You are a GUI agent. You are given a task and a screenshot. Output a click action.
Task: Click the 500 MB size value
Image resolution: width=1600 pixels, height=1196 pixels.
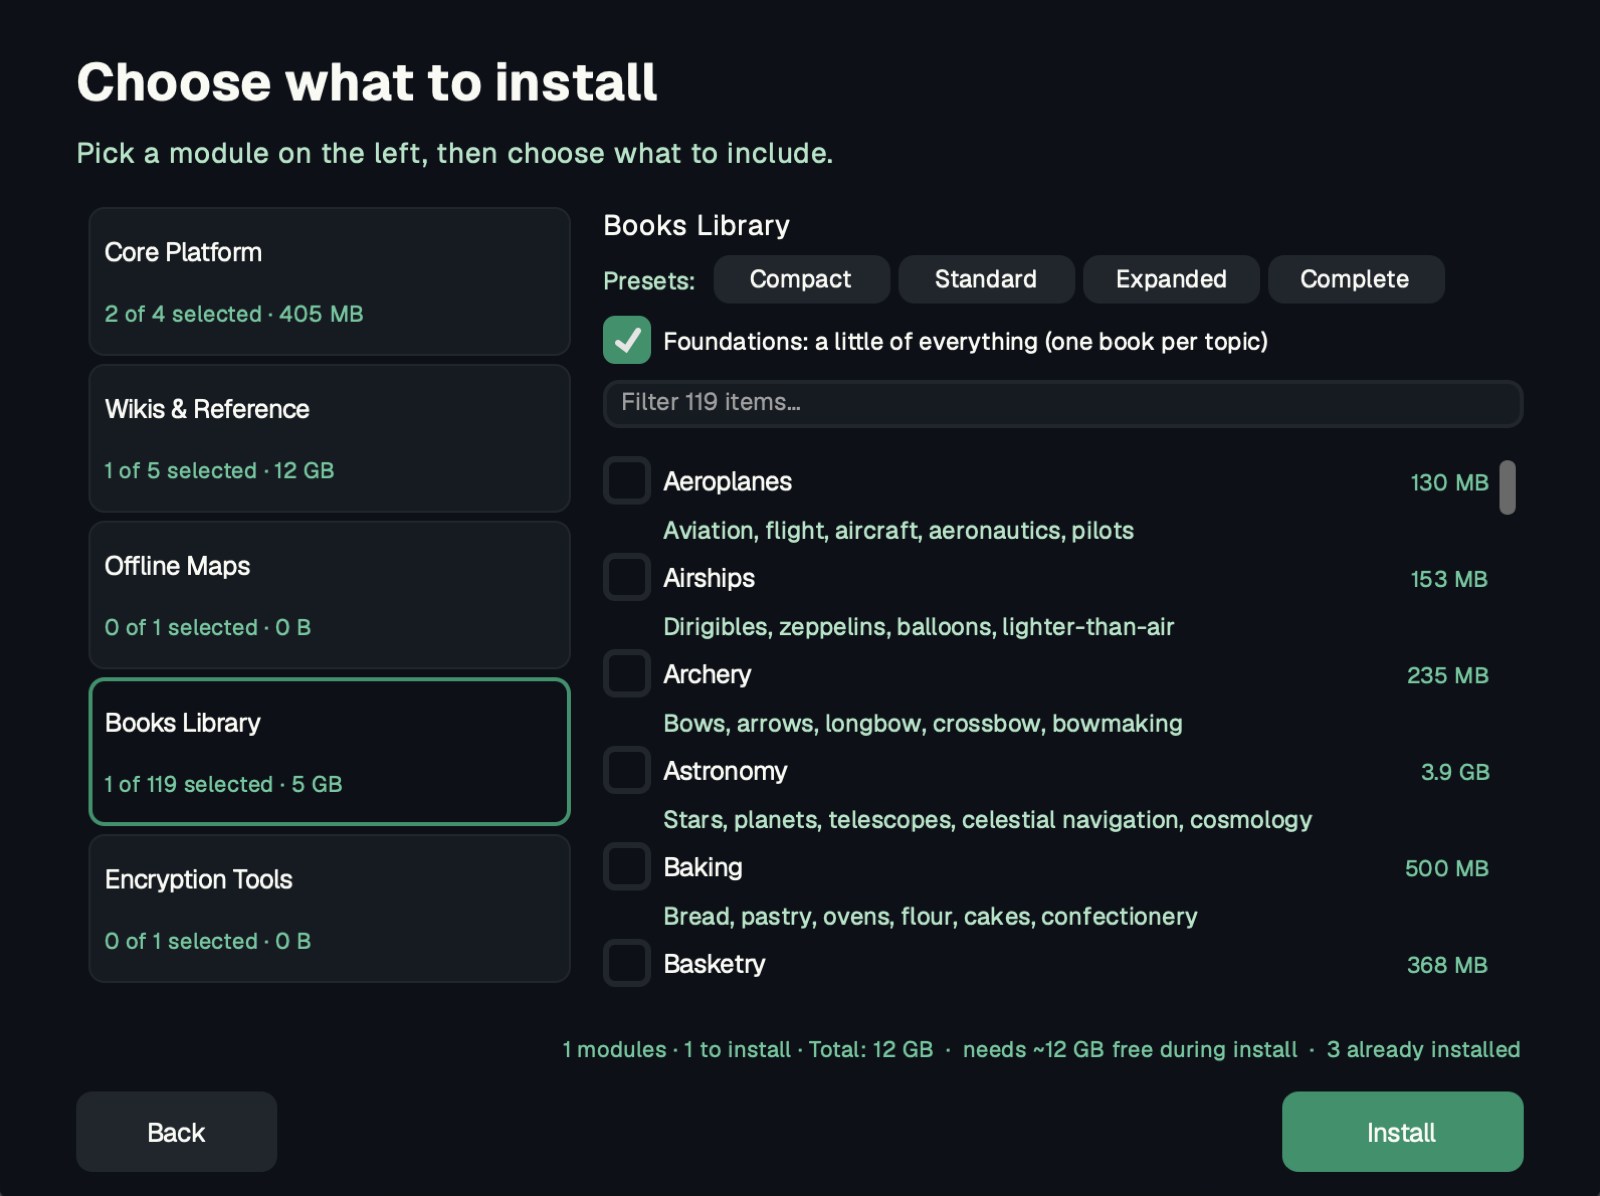tap(1446, 869)
